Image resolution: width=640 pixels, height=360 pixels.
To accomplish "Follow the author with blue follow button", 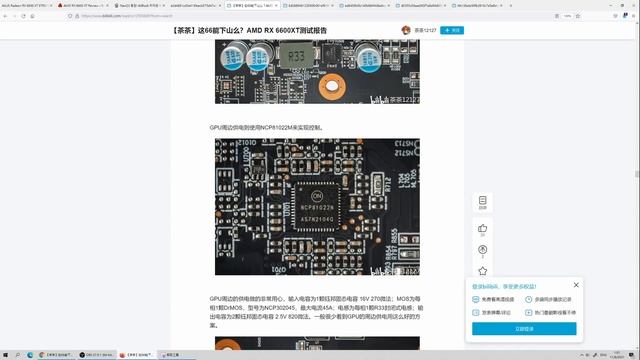I will [x=452, y=30].
